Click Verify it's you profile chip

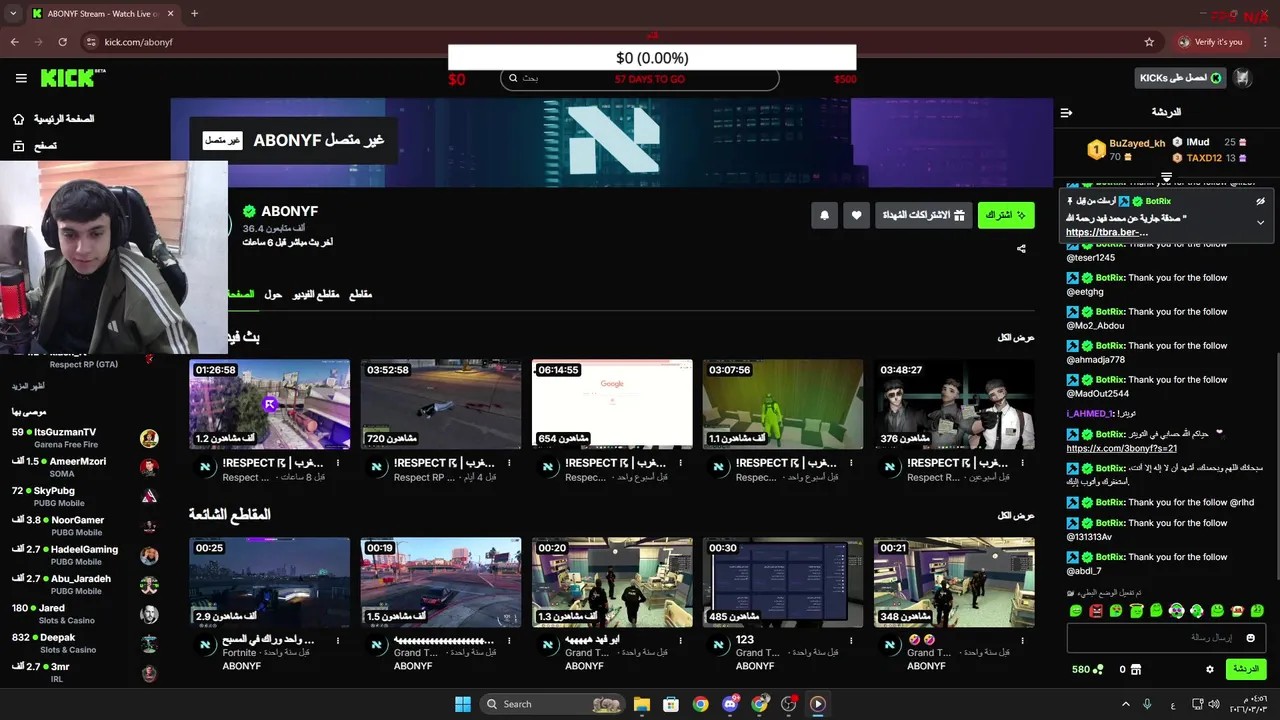click(x=1210, y=42)
